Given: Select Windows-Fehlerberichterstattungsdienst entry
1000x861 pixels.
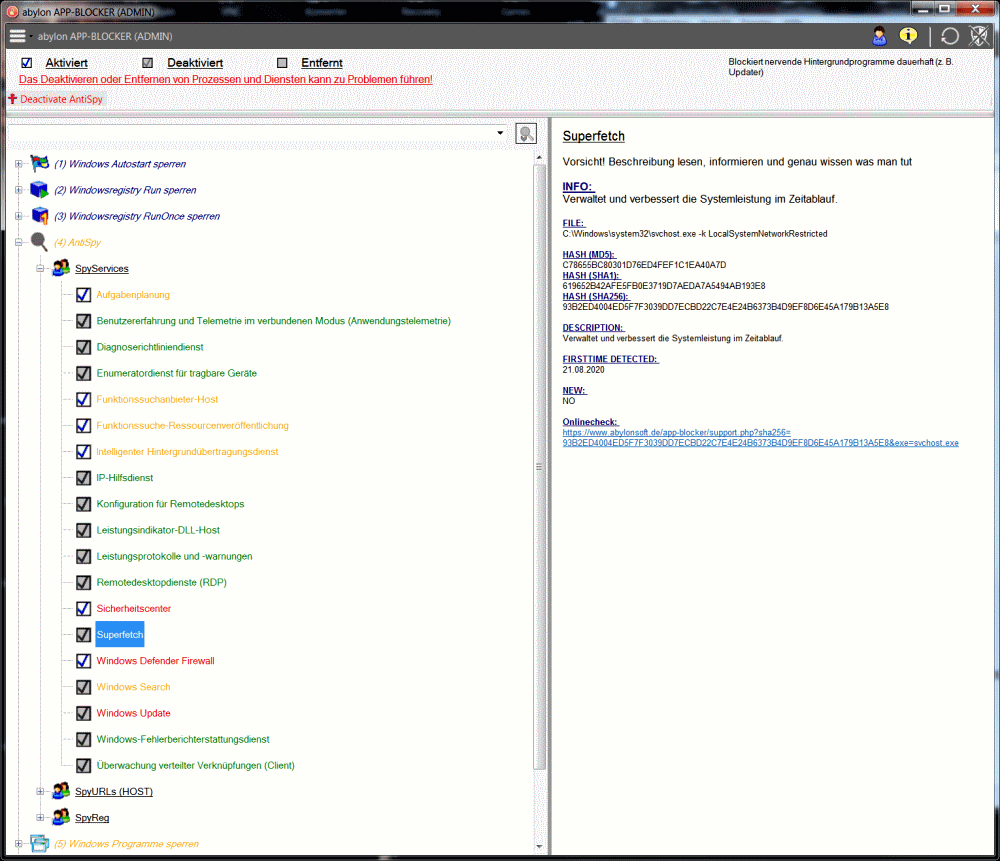Looking at the screenshot, I should (x=183, y=739).
